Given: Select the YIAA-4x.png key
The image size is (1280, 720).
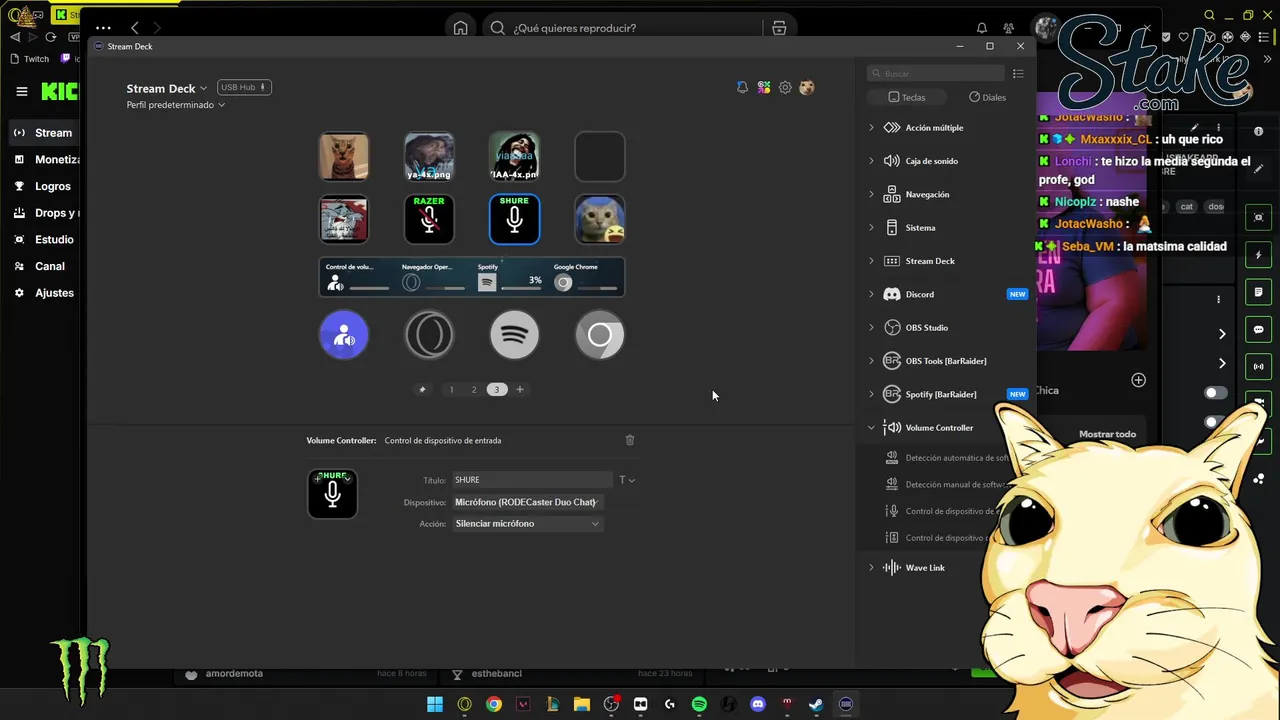Looking at the screenshot, I should click(x=514, y=157).
